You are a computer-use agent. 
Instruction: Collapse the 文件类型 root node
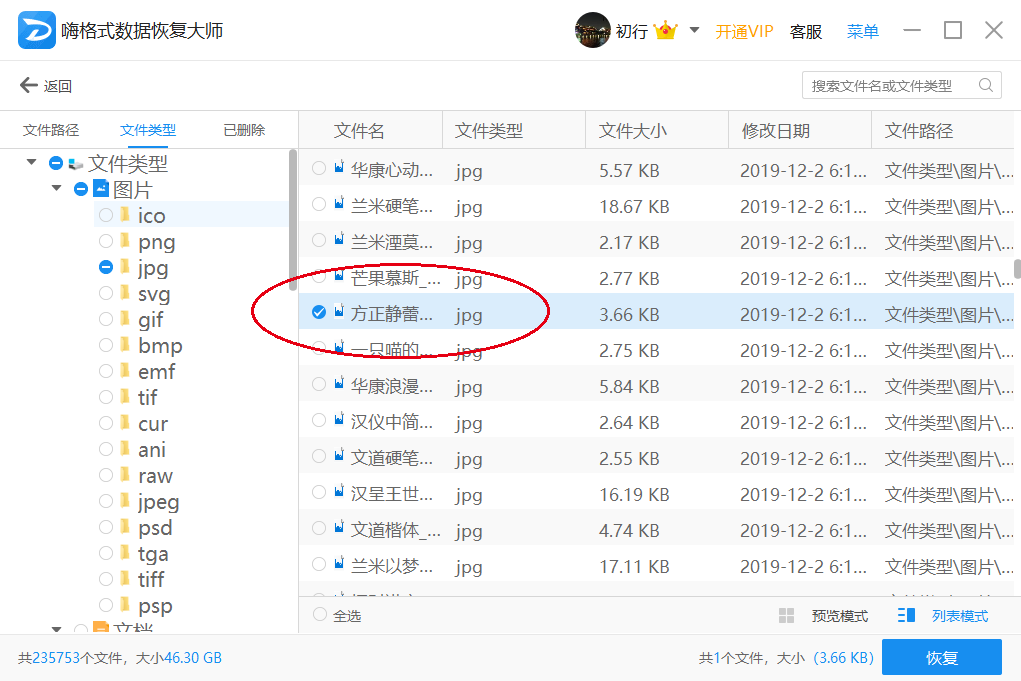tap(31, 161)
